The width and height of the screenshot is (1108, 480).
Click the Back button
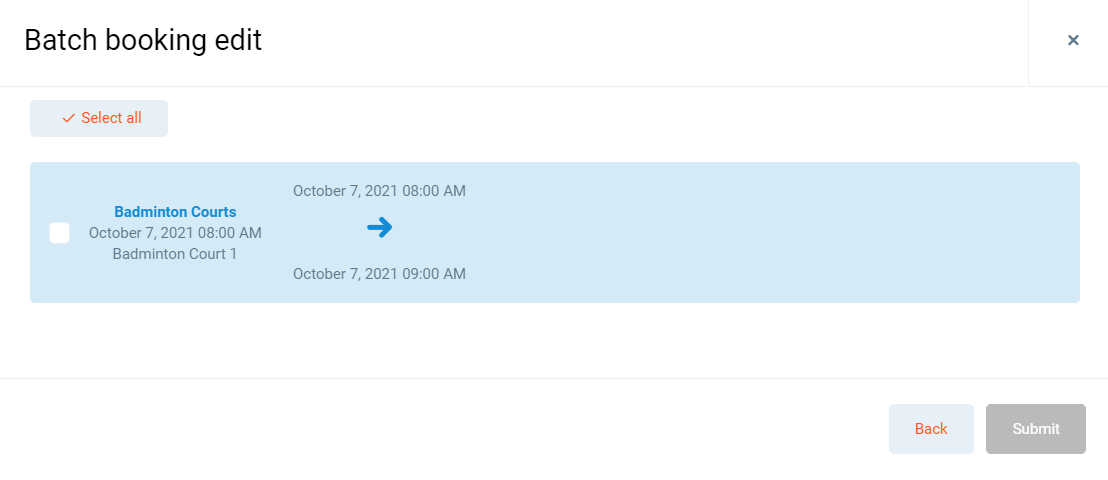click(x=930, y=429)
